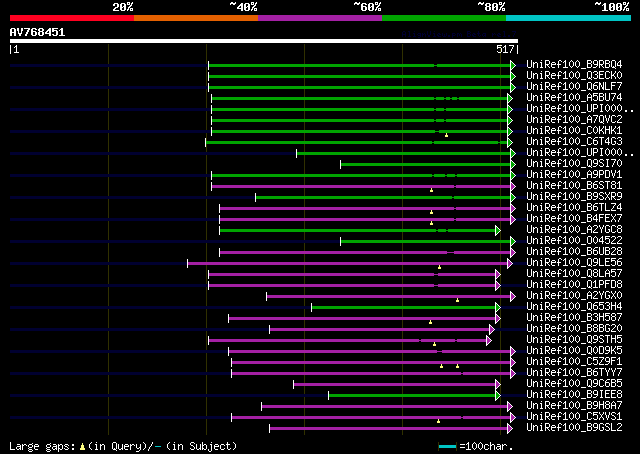
Task: Click the arrowhead ending the UniRef100_Q9STH5 alignment
Action: coord(489,340)
